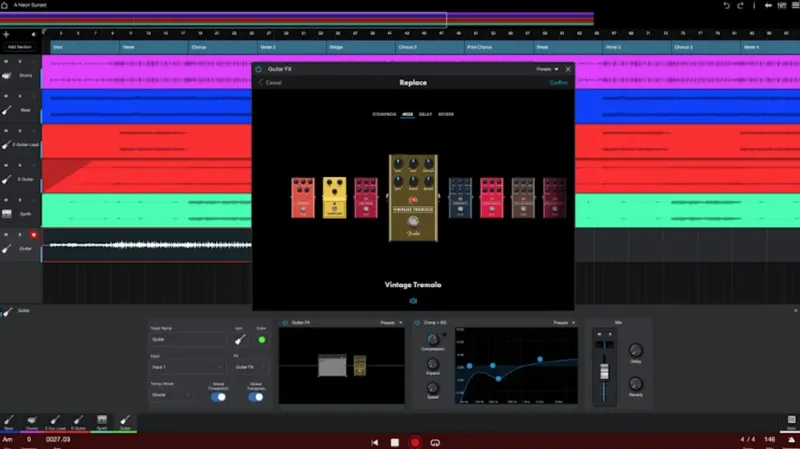Click tremolo pedal in Guitar FX chain
The image size is (800, 449).
coord(360,365)
